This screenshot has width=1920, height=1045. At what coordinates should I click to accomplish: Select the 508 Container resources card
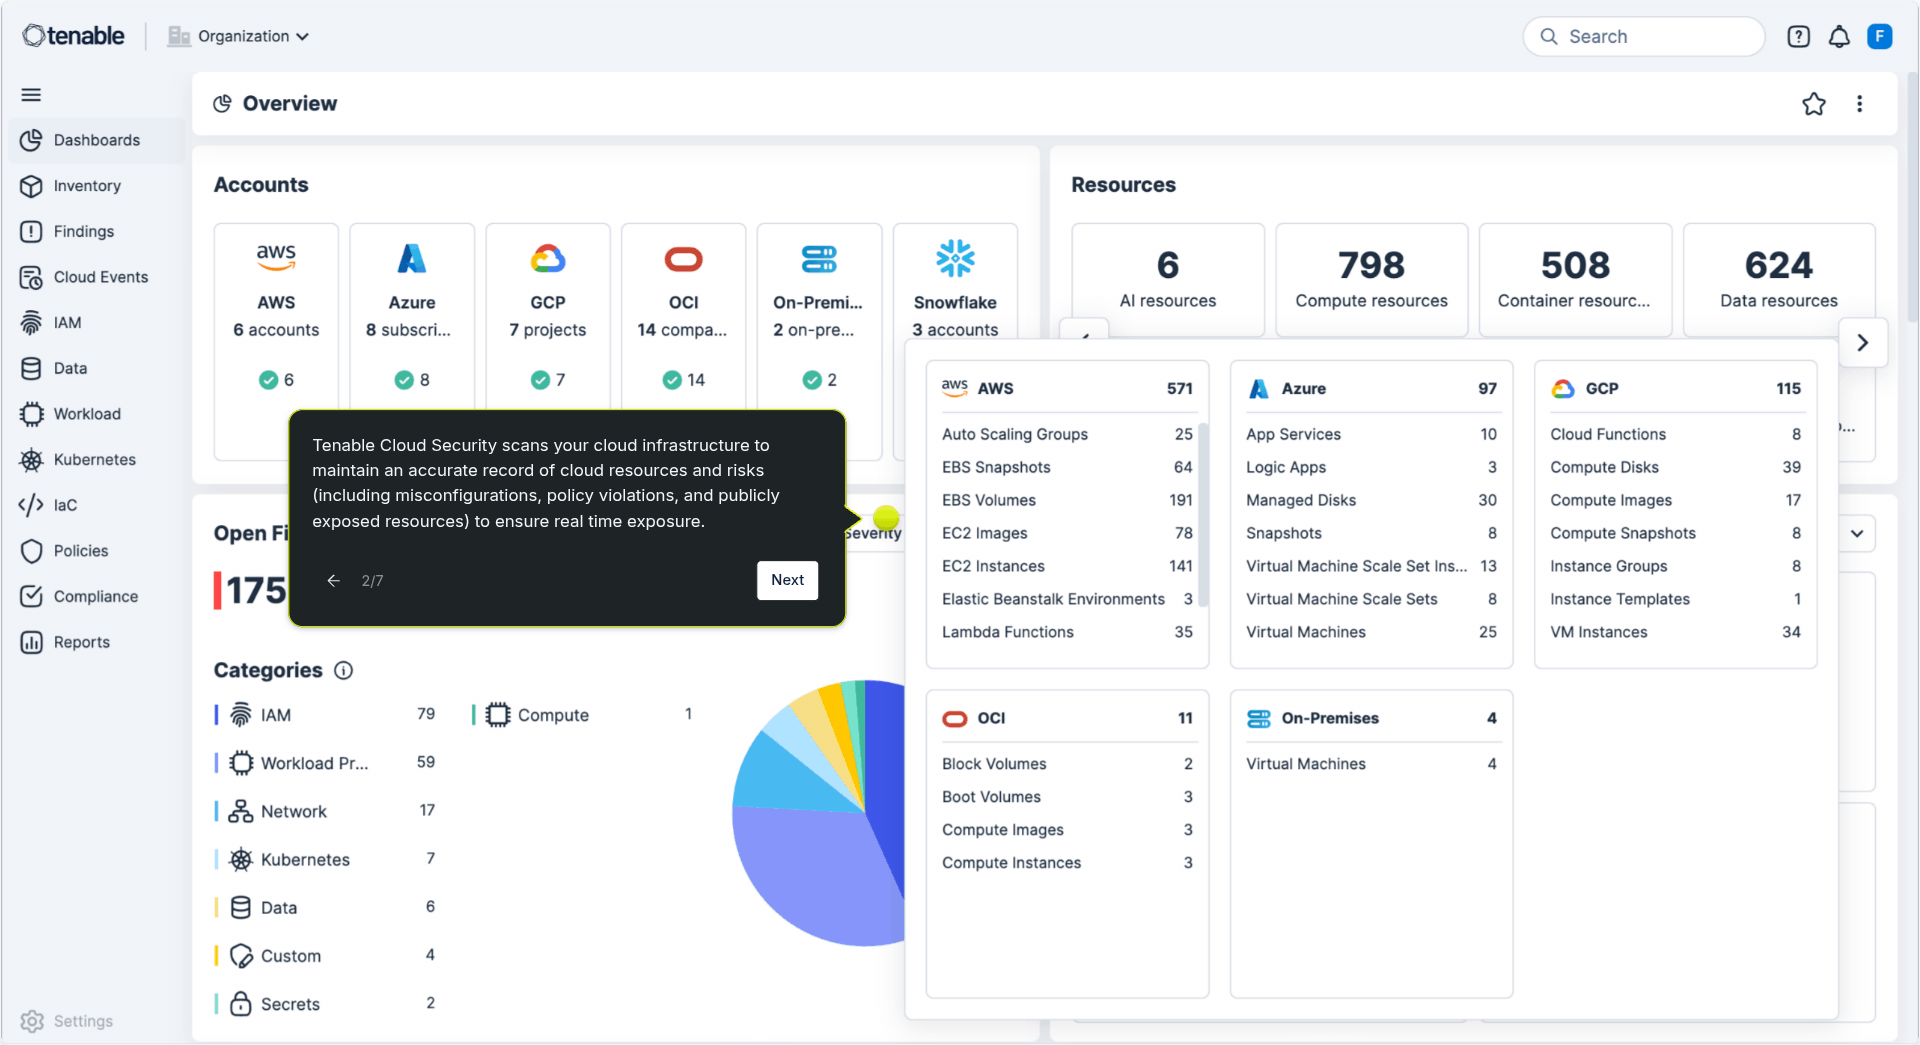1575,279
